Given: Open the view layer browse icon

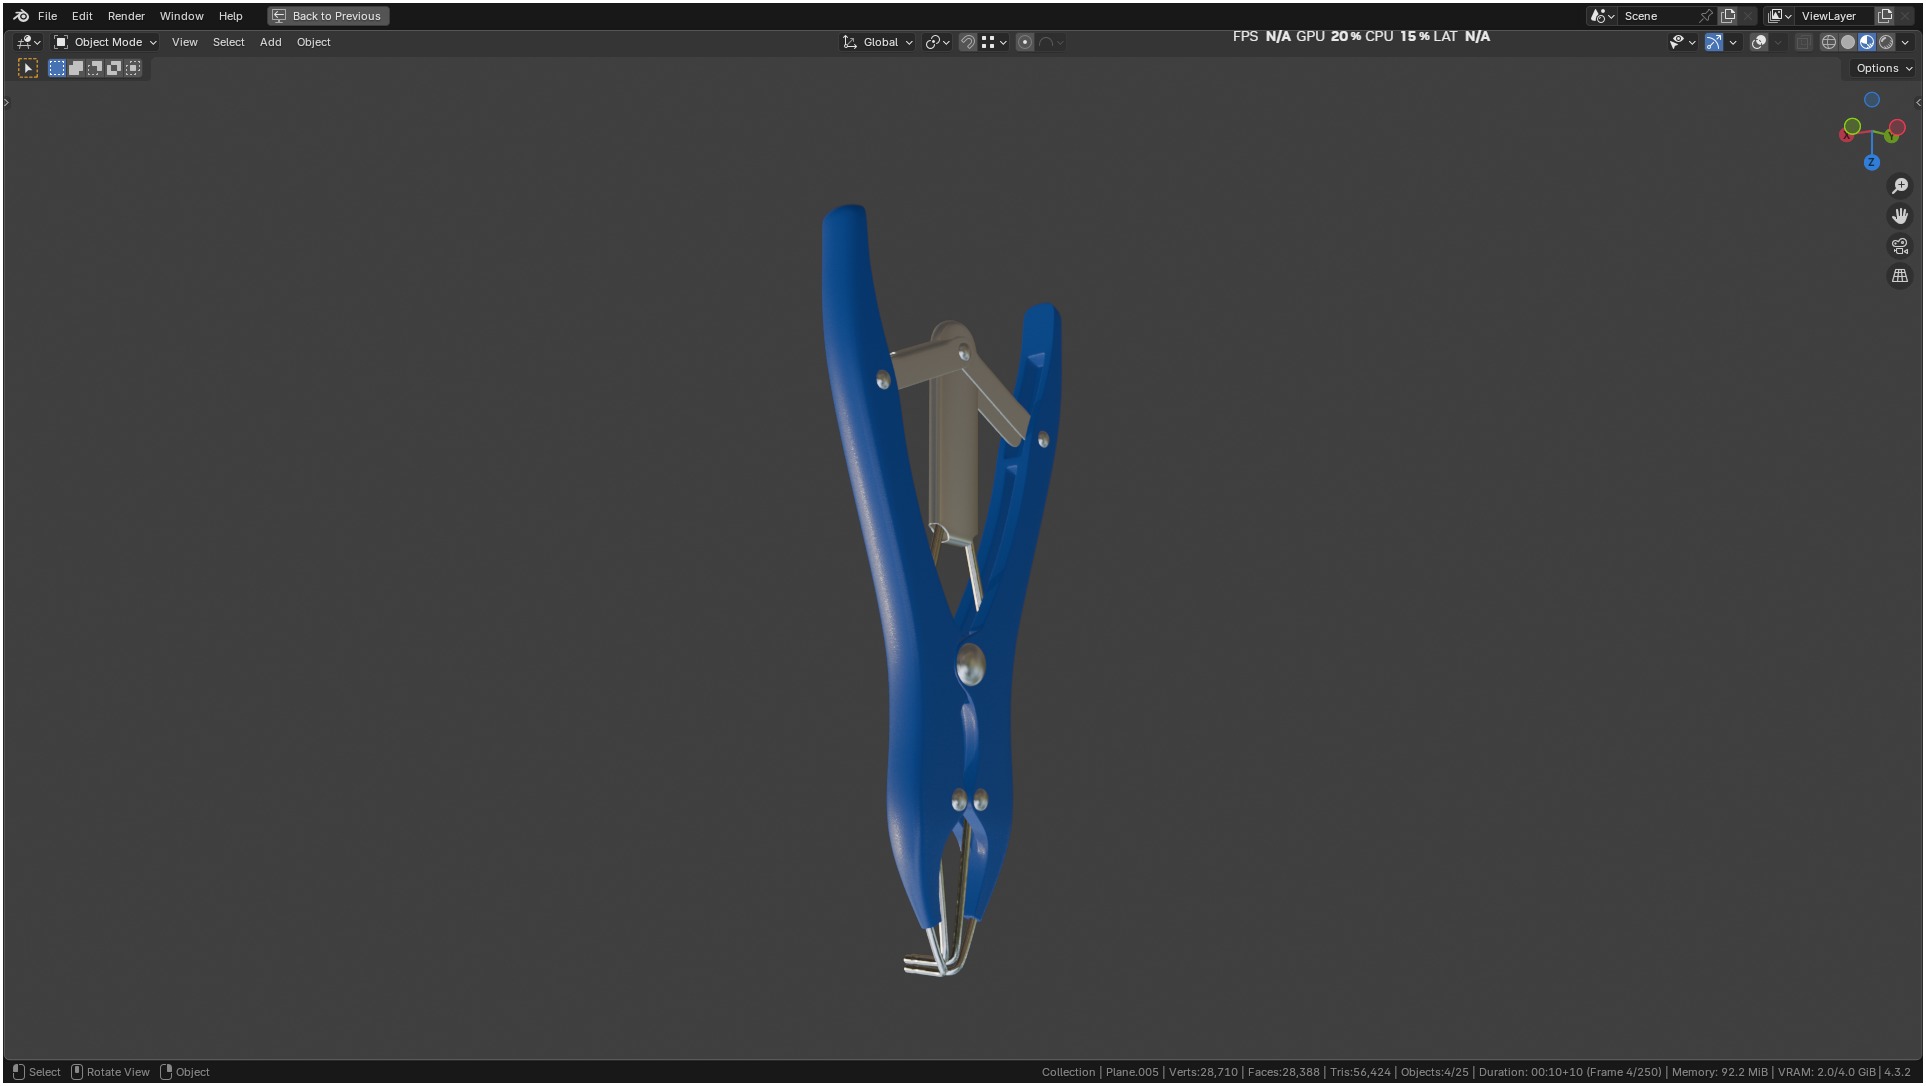Looking at the screenshot, I should coord(1779,16).
